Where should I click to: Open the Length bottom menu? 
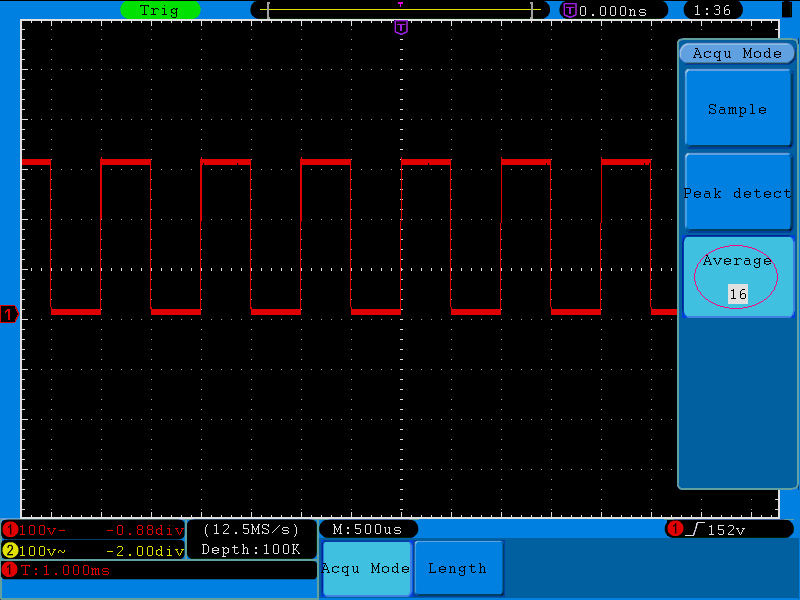coord(458,568)
